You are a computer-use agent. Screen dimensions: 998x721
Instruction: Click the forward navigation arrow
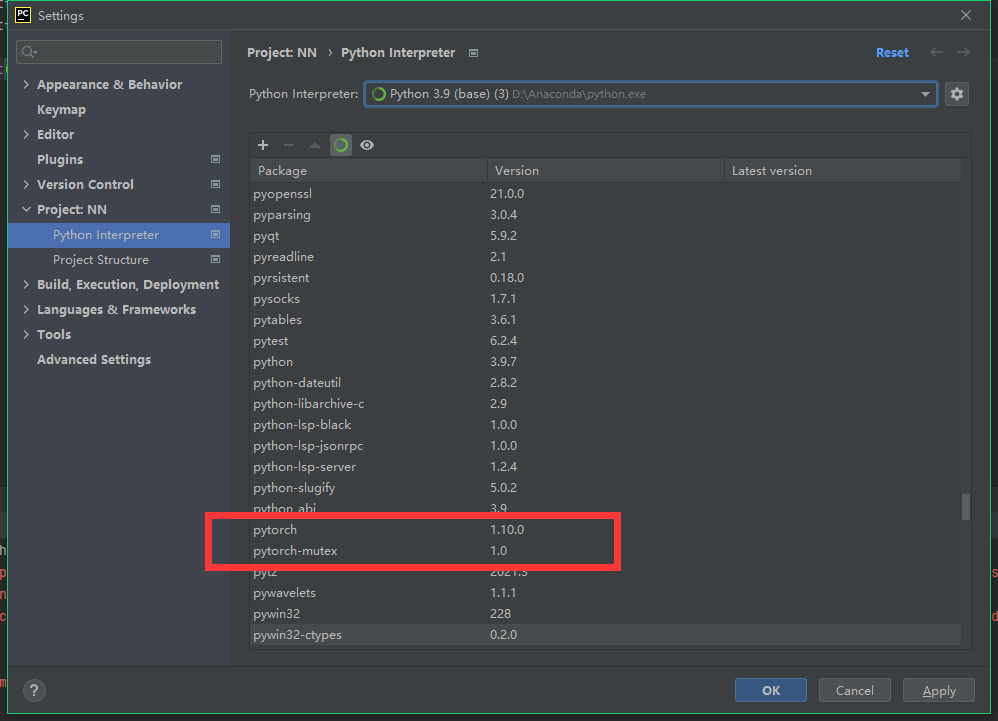pos(962,52)
